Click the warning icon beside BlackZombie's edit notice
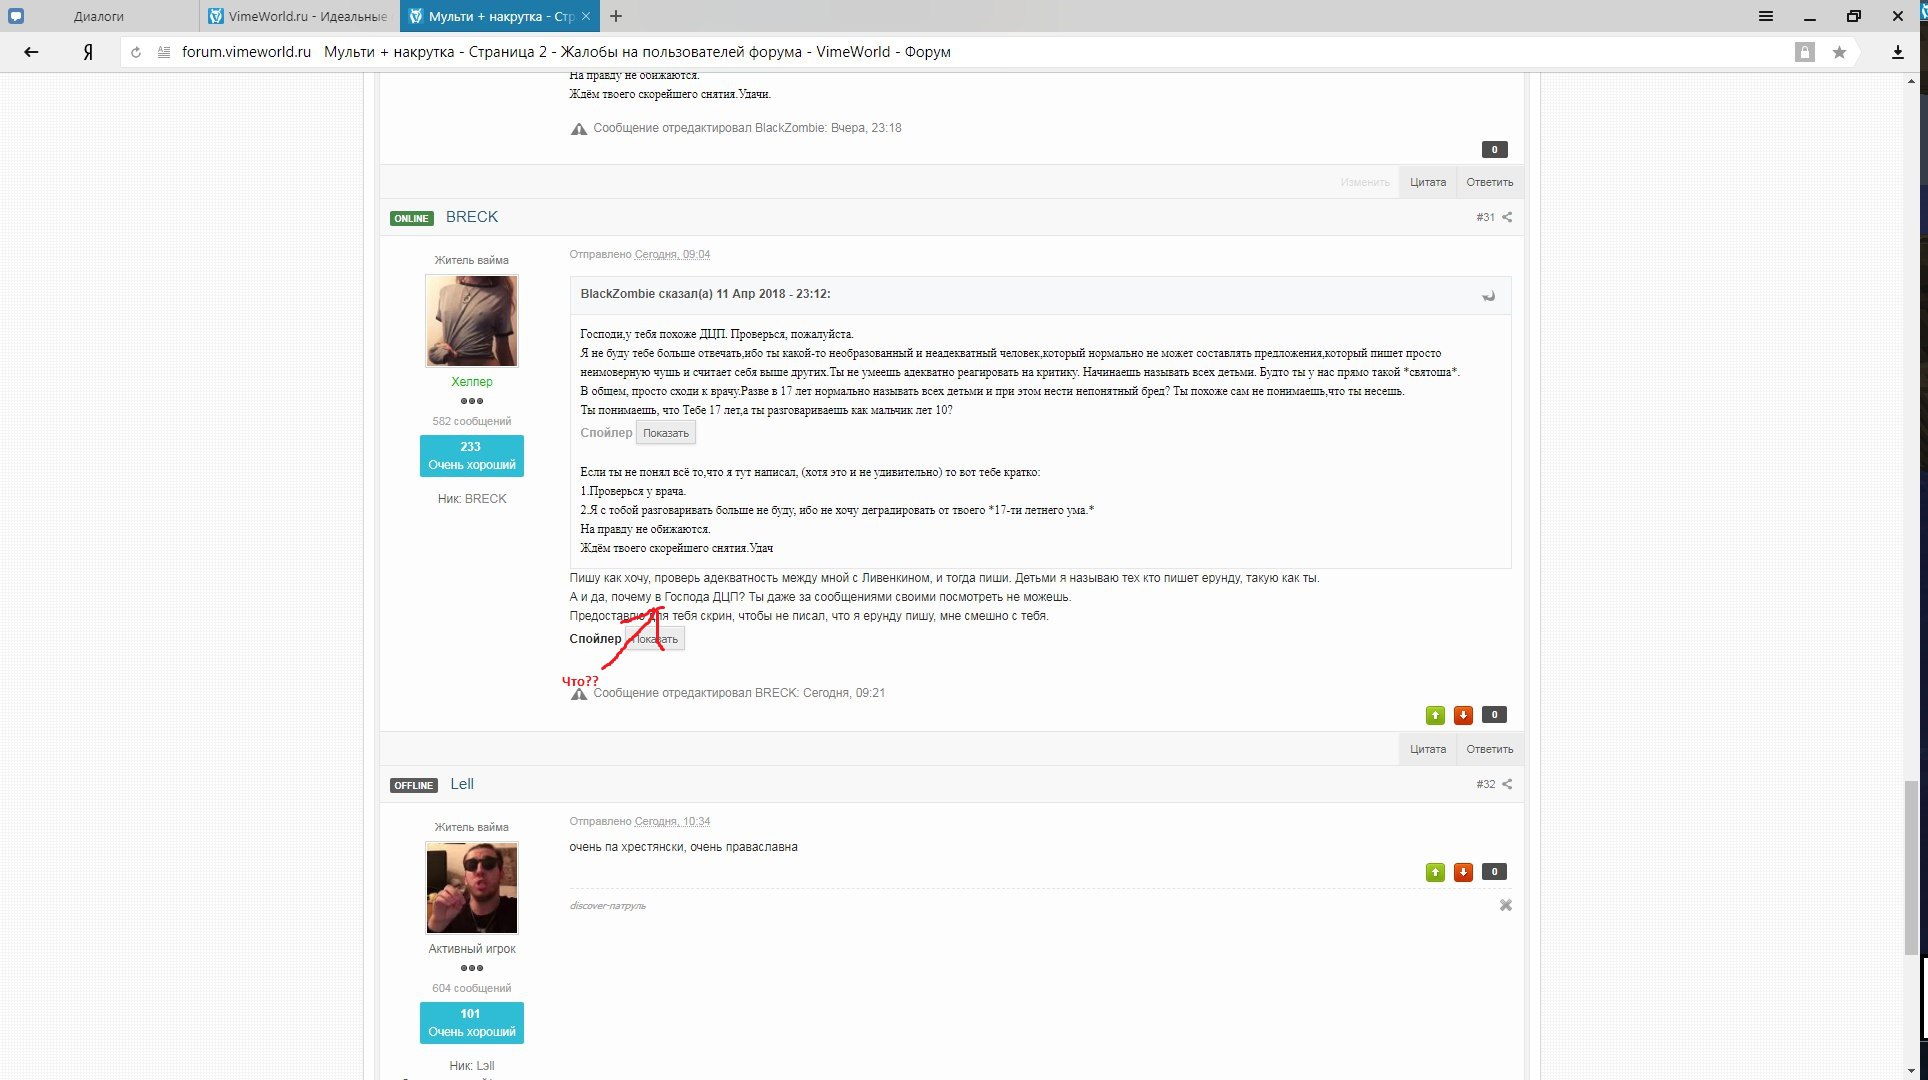The height and width of the screenshot is (1080, 1928). 578,128
